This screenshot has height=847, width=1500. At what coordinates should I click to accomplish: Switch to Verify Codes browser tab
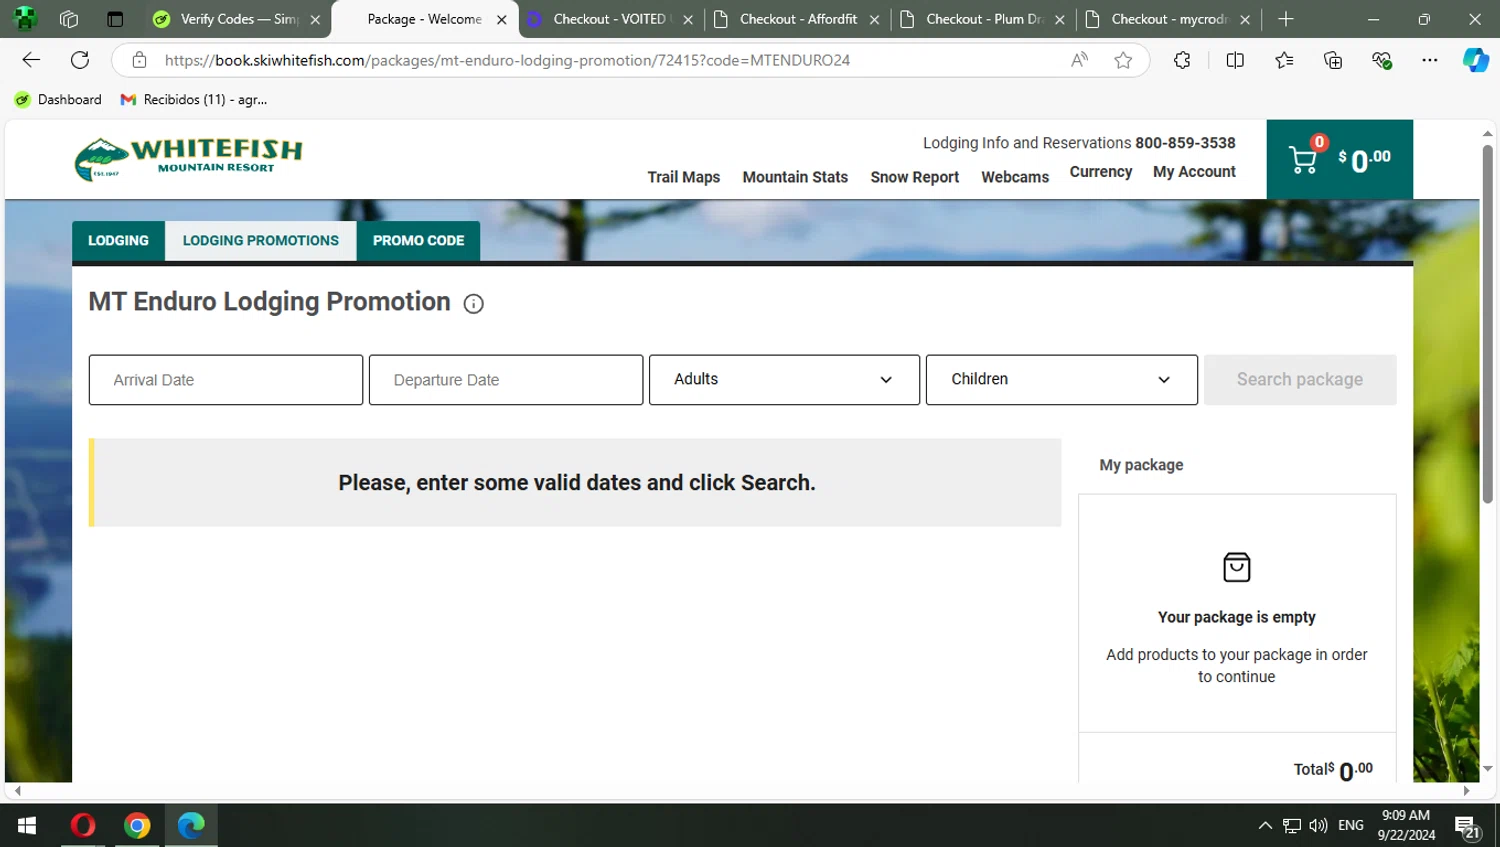pyautogui.click(x=238, y=19)
